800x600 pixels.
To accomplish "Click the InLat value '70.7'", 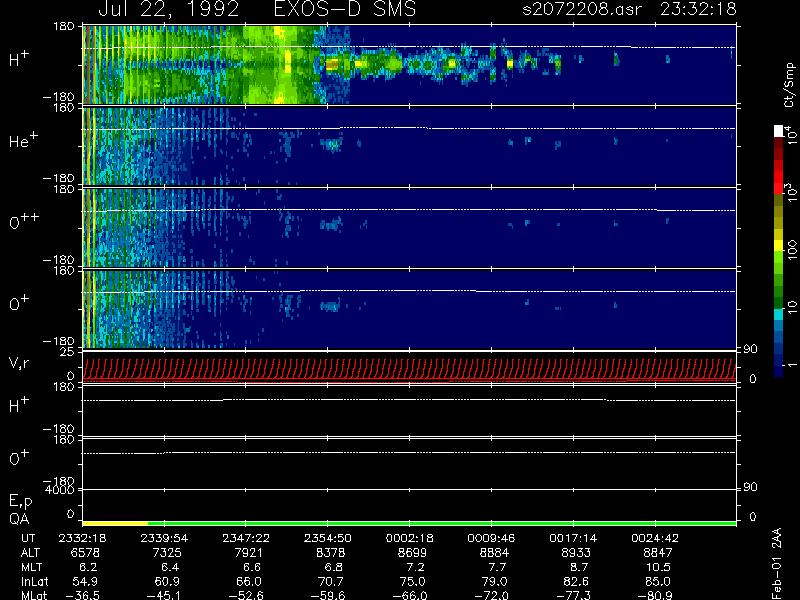I will 331,581.
